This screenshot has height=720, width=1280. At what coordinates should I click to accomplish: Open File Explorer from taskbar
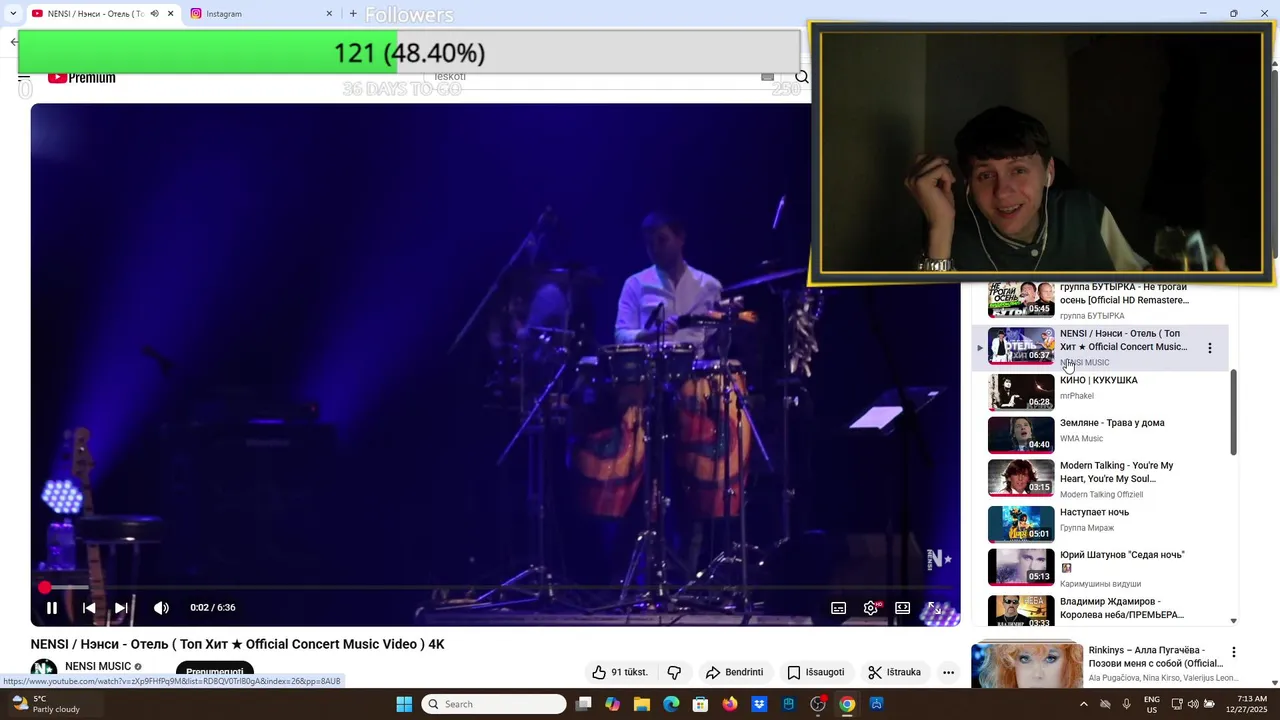click(x=642, y=704)
